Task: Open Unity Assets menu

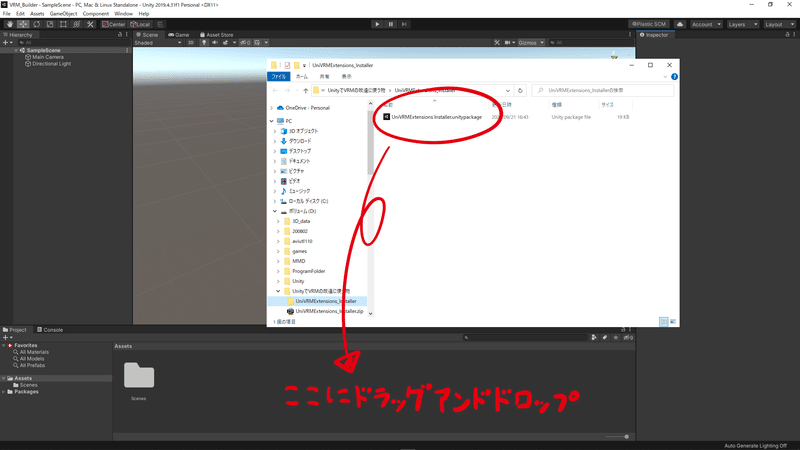Action: click(37, 14)
